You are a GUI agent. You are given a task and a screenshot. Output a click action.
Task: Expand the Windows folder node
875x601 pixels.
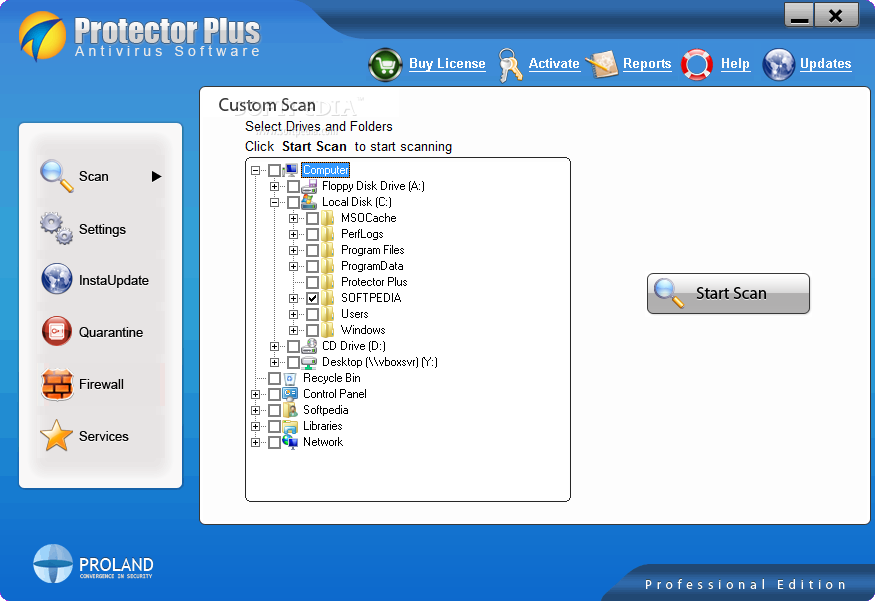[x=294, y=330]
